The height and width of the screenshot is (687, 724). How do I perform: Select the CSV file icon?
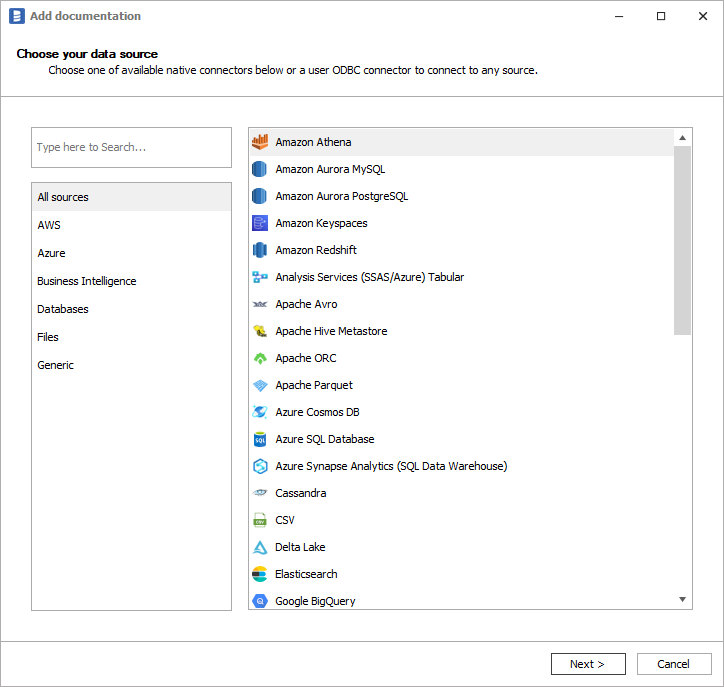[x=260, y=520]
